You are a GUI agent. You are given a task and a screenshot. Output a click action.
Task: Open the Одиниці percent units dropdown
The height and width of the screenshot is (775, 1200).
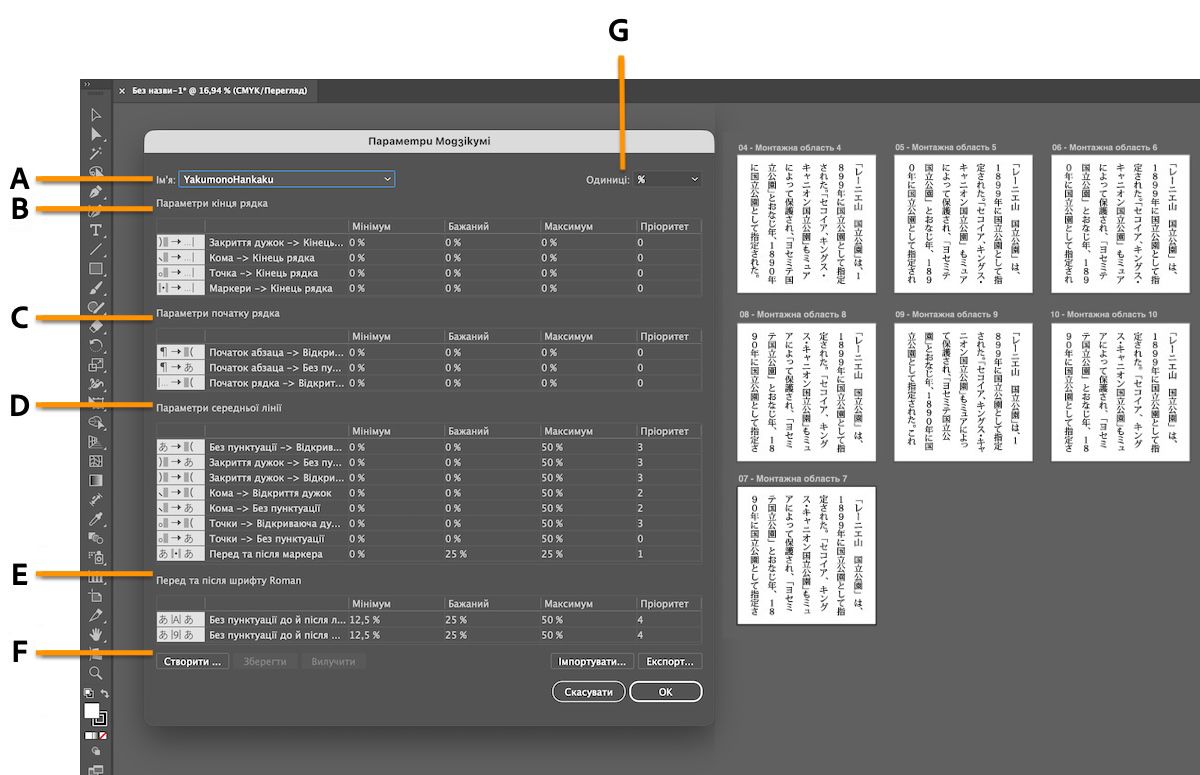[668, 179]
